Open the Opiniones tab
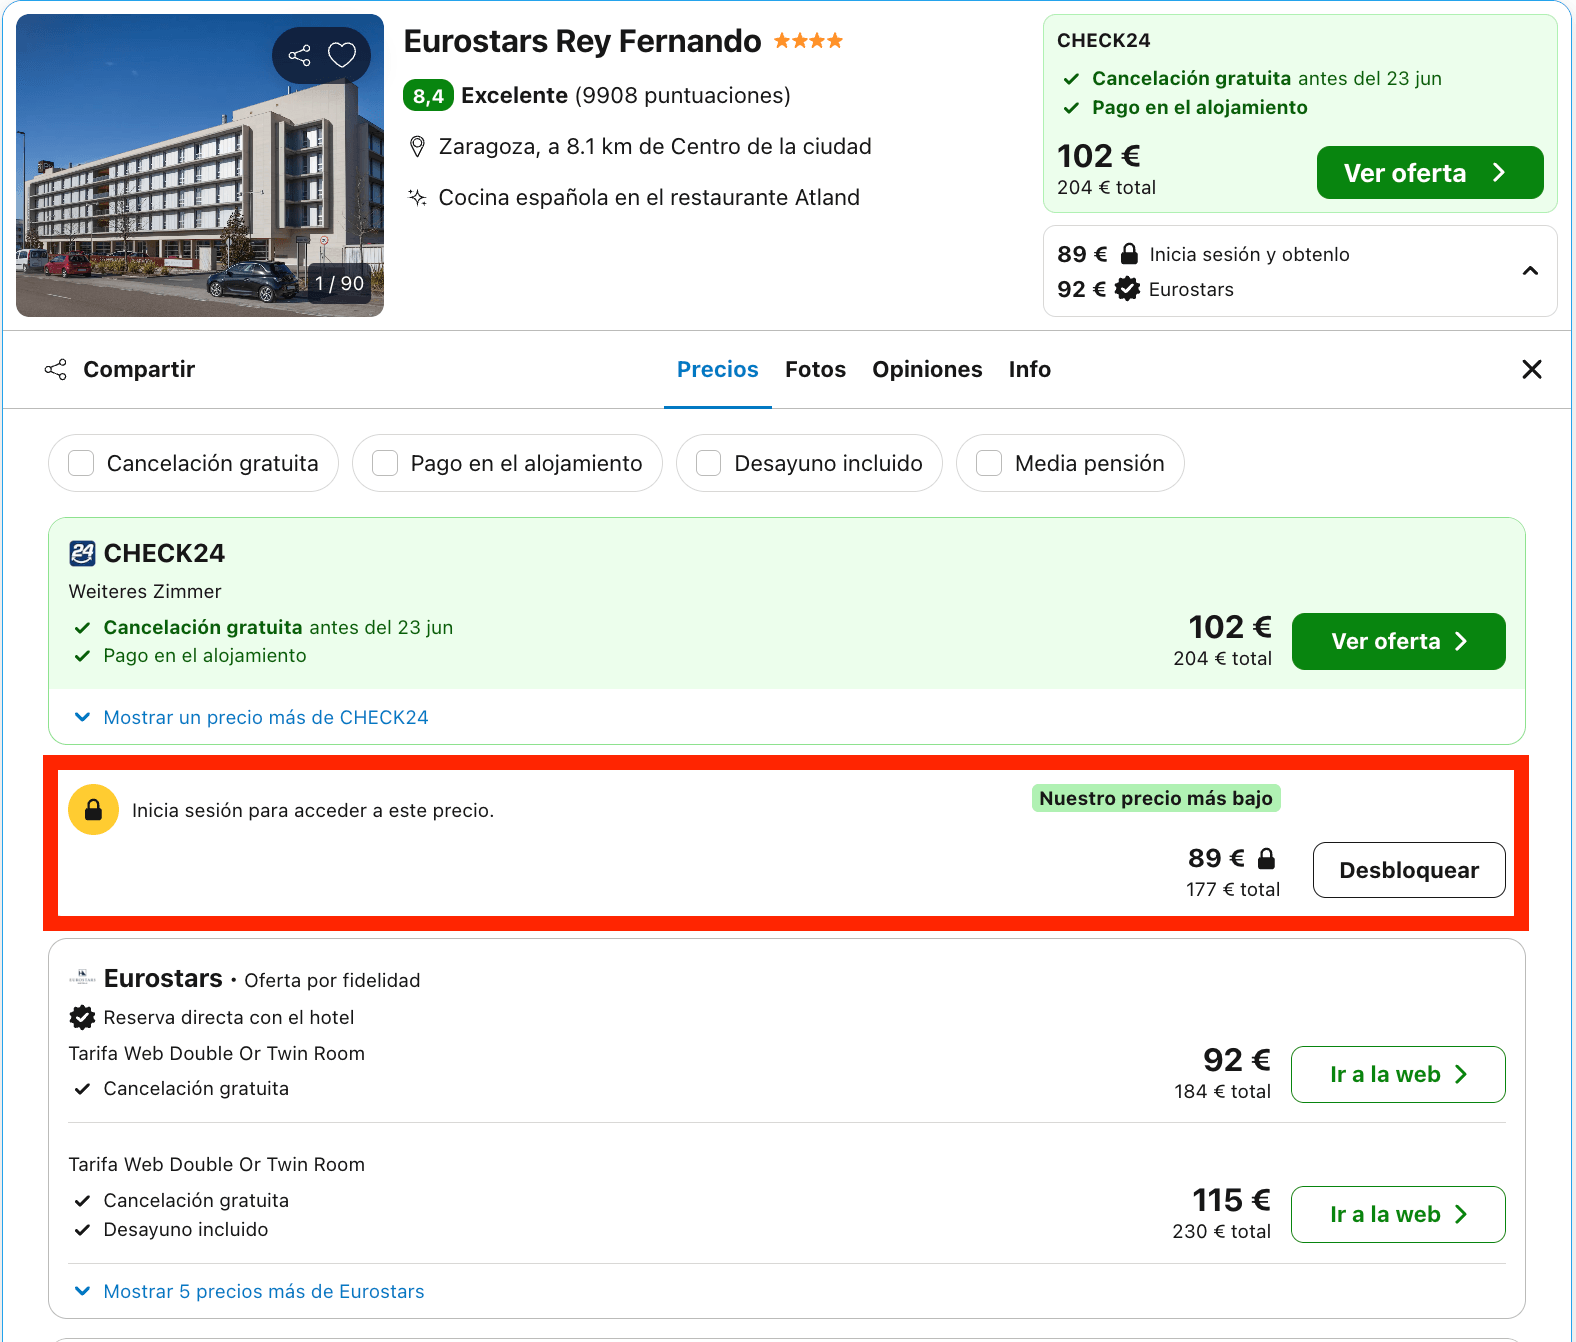The width and height of the screenshot is (1576, 1342). 927,369
